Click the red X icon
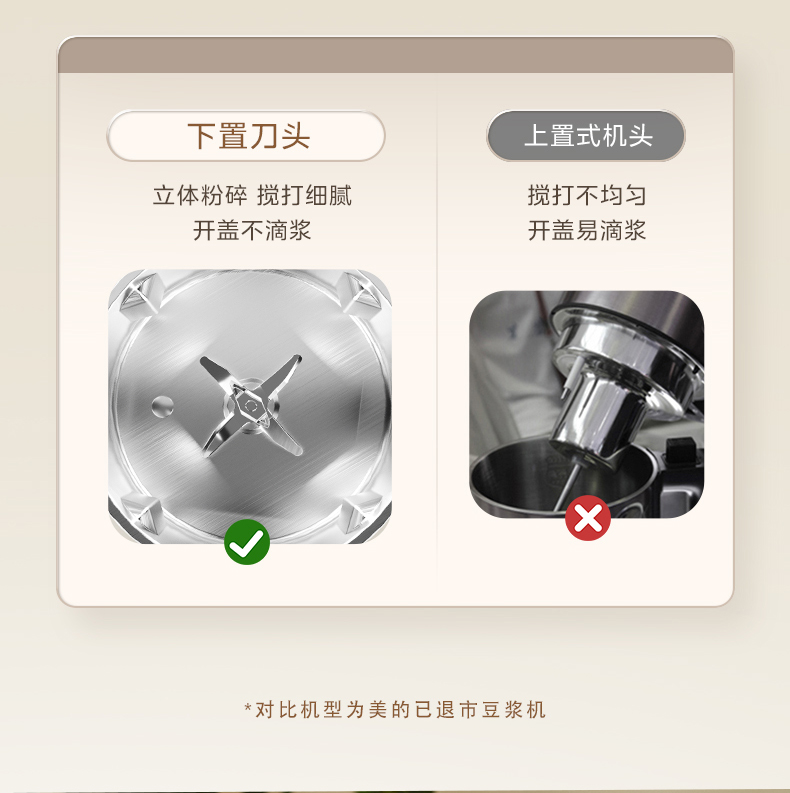 [588, 518]
